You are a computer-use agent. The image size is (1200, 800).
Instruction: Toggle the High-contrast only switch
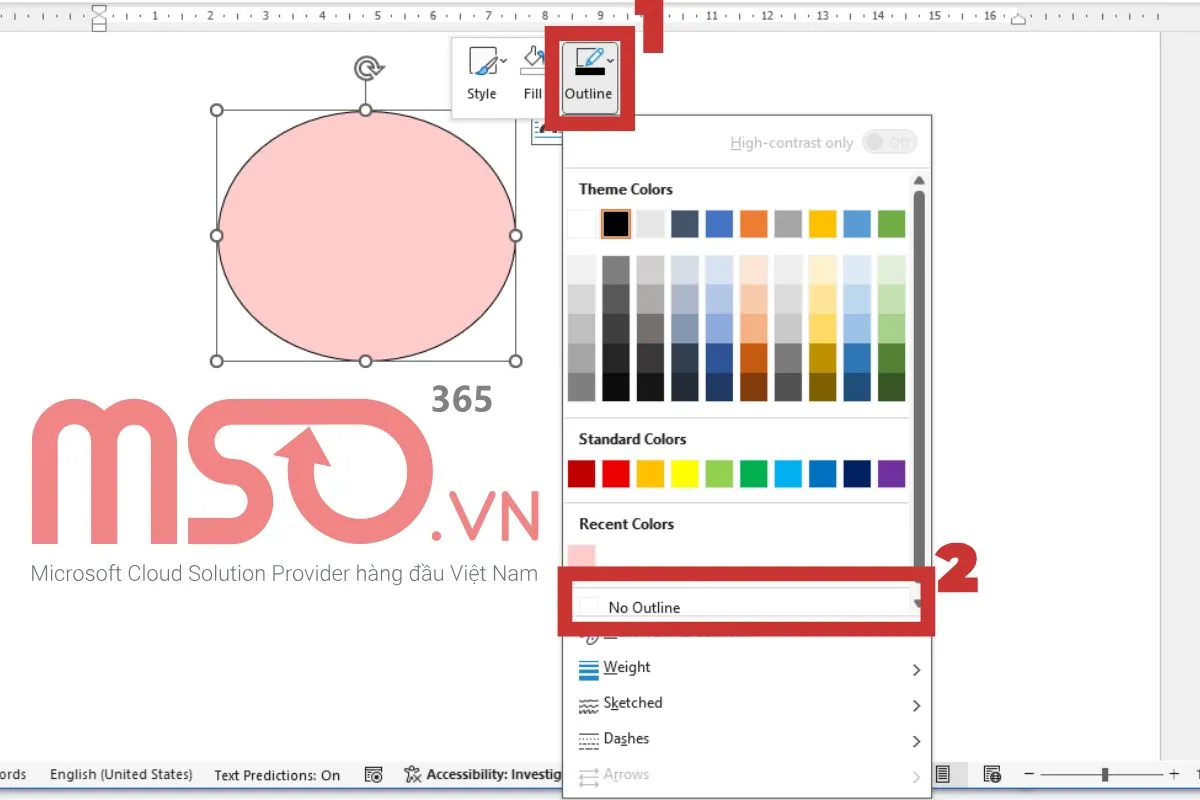point(888,143)
